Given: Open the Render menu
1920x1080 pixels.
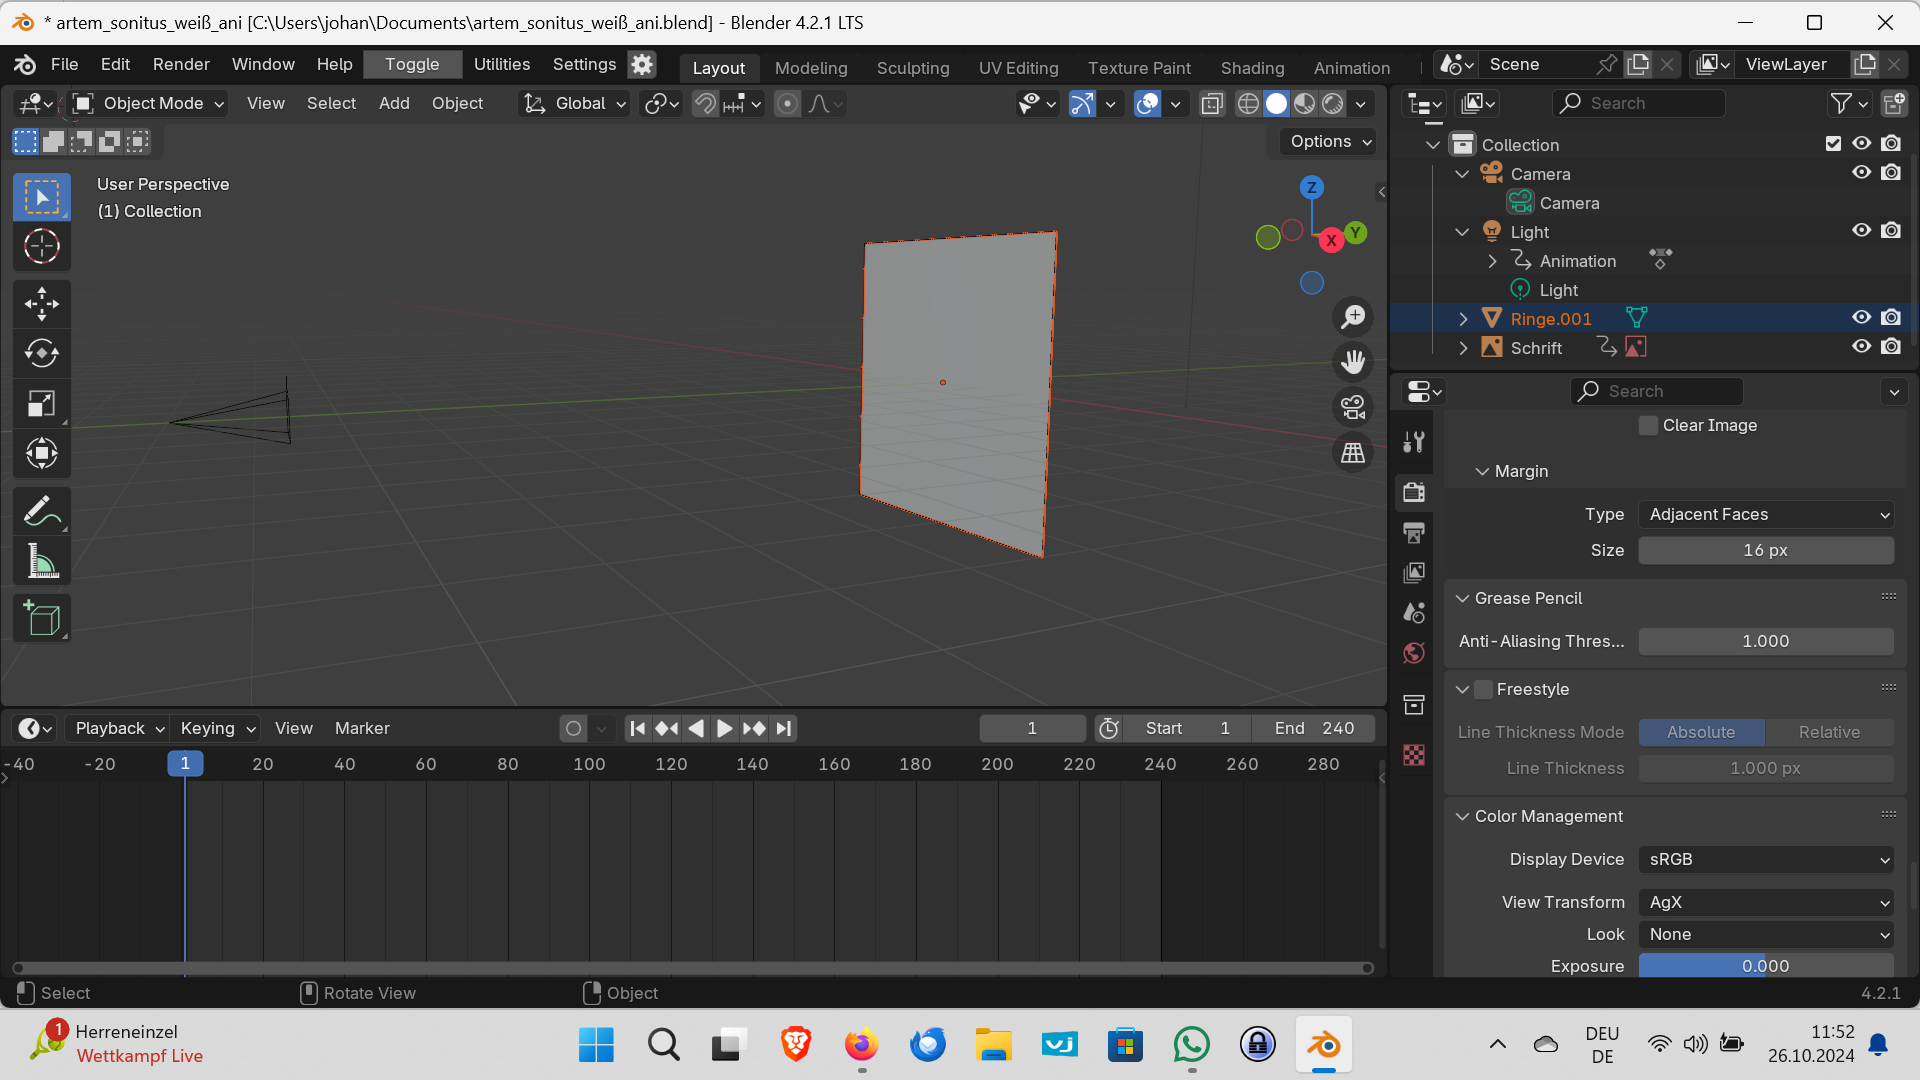Looking at the screenshot, I should [181, 64].
